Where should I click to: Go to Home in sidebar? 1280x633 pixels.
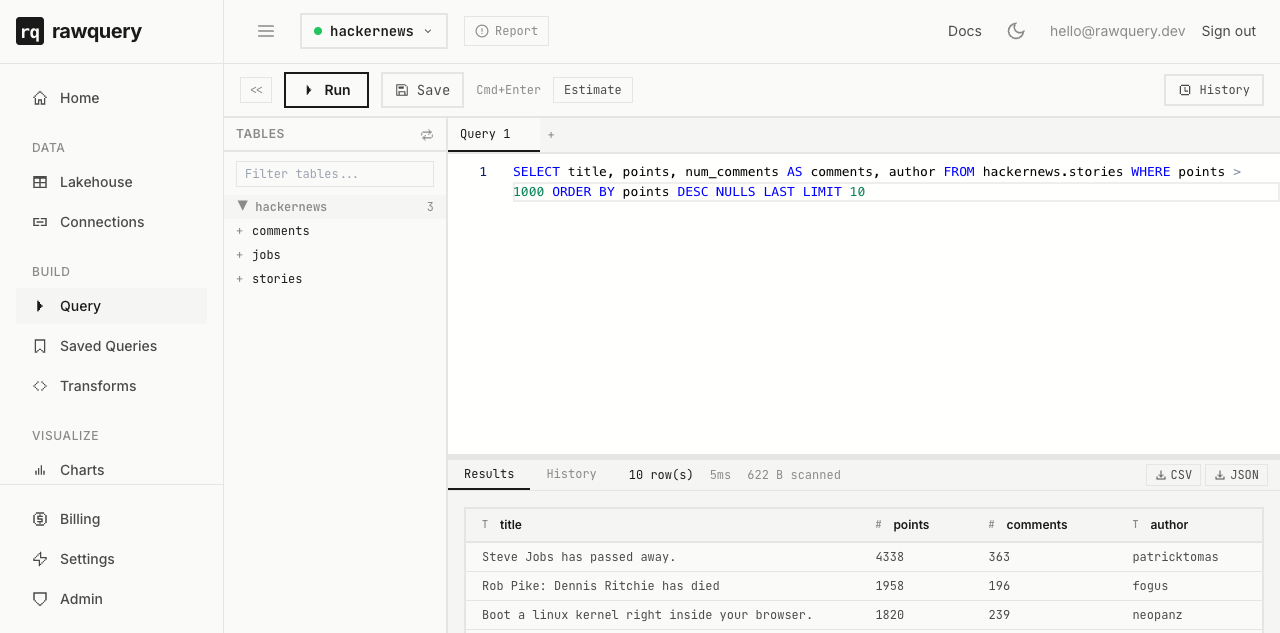click(x=111, y=98)
